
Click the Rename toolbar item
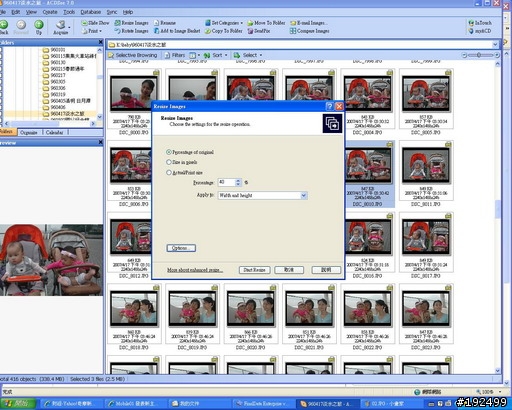click(165, 23)
